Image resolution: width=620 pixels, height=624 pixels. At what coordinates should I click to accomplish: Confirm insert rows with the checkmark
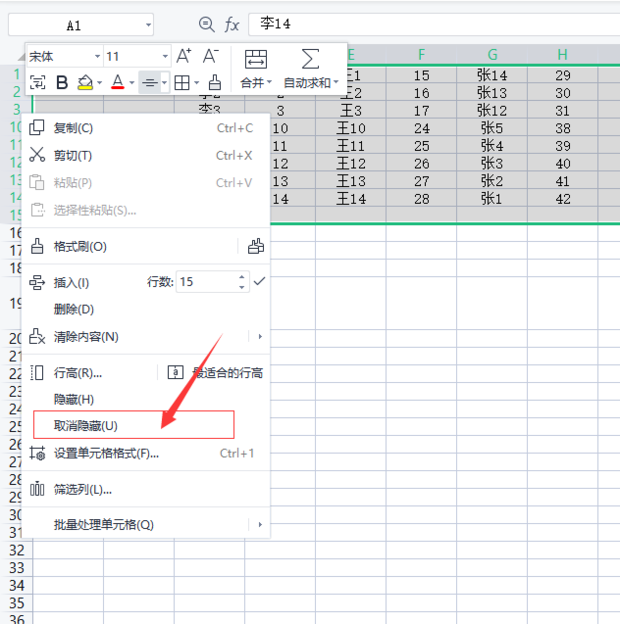[x=259, y=282]
